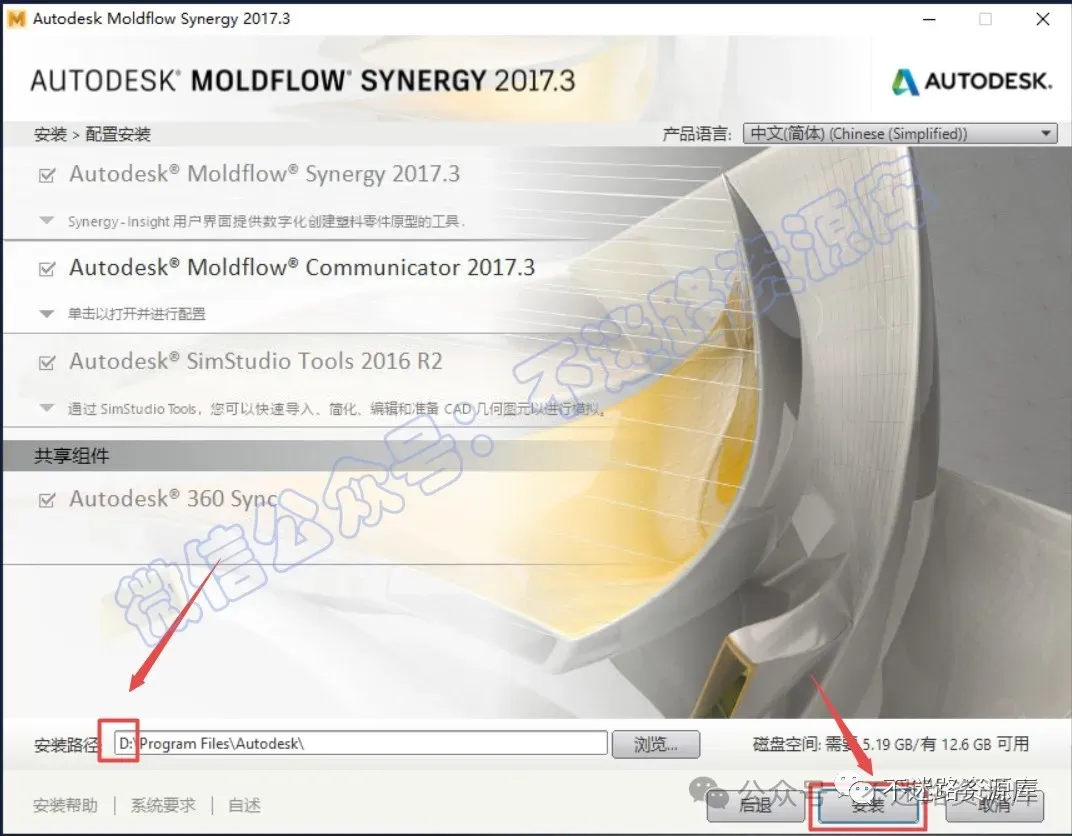The height and width of the screenshot is (836, 1072).
Task: Uncheck Autodesk Moldflow Synergy 2017.3 checkbox
Action: coord(47,176)
